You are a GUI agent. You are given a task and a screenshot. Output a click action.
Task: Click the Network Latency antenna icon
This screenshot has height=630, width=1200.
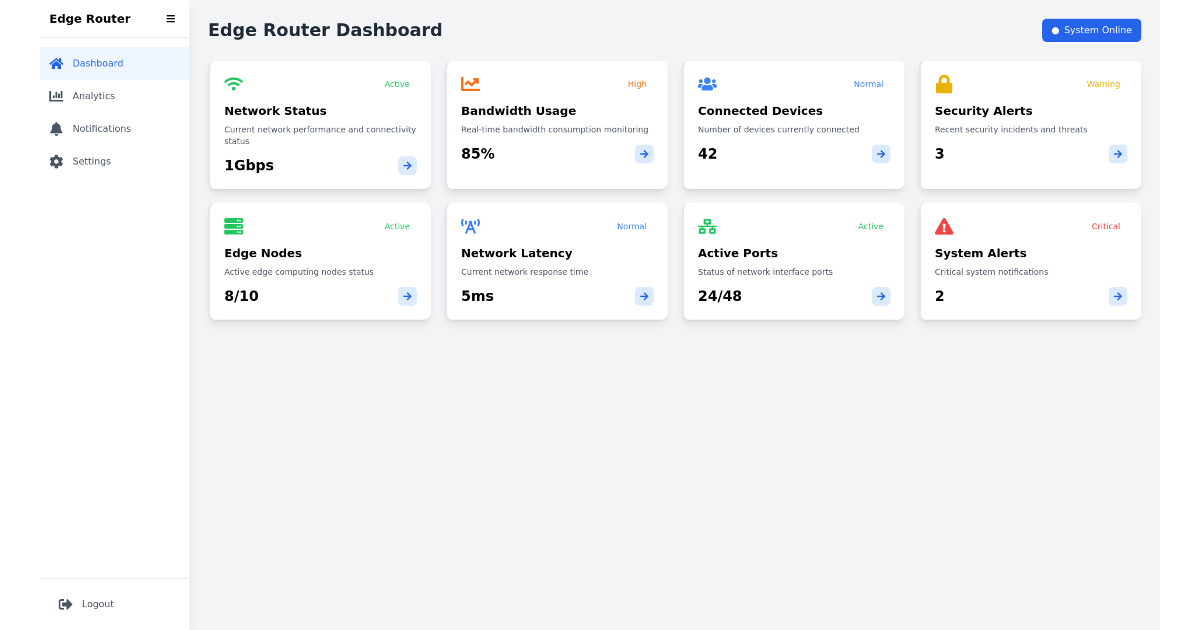[x=470, y=226]
